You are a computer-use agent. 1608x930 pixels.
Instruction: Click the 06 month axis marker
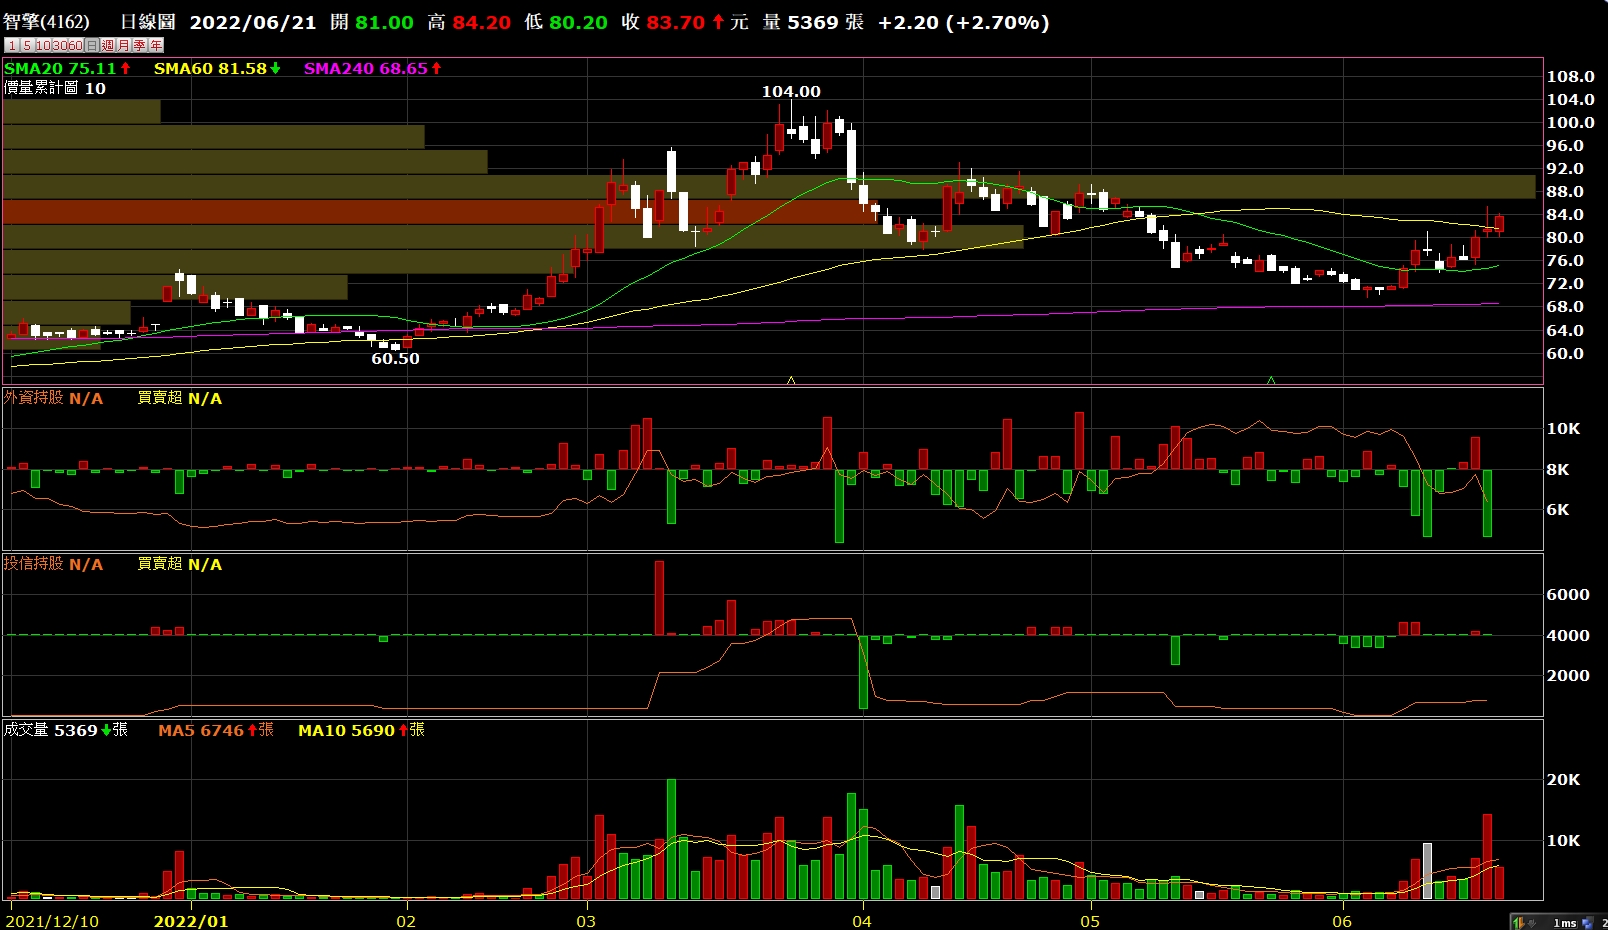click(x=1342, y=921)
